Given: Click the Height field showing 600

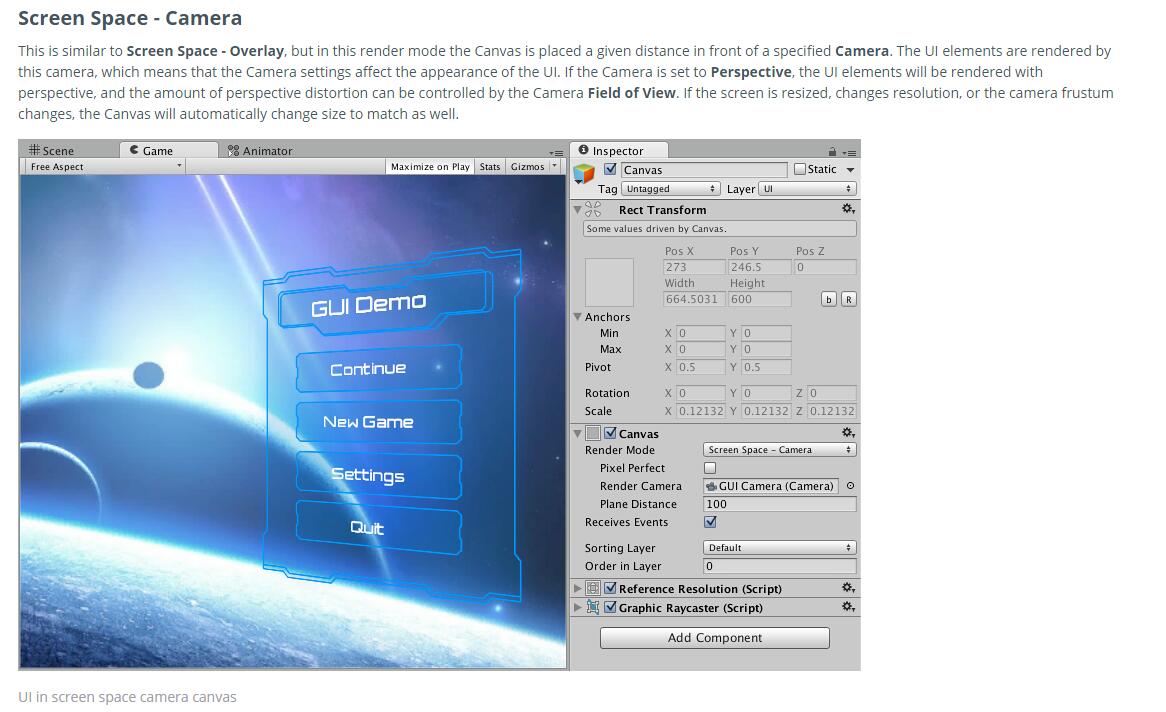Looking at the screenshot, I should pyautogui.click(x=759, y=299).
